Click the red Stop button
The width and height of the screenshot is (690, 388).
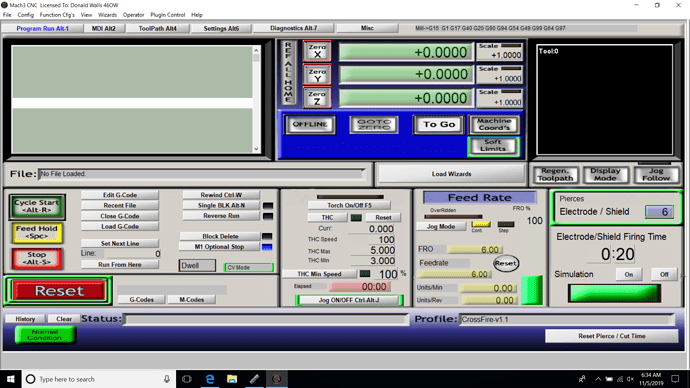click(37, 258)
